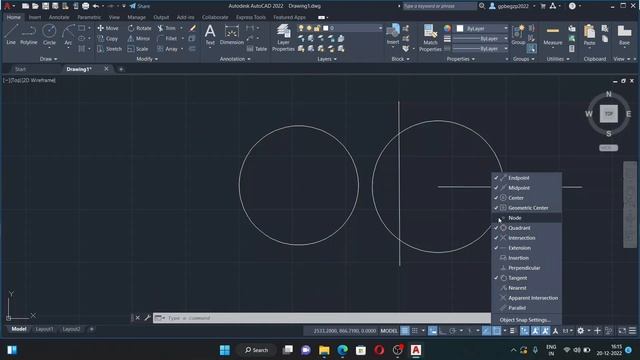Click the Stretch tool

(x=109, y=49)
